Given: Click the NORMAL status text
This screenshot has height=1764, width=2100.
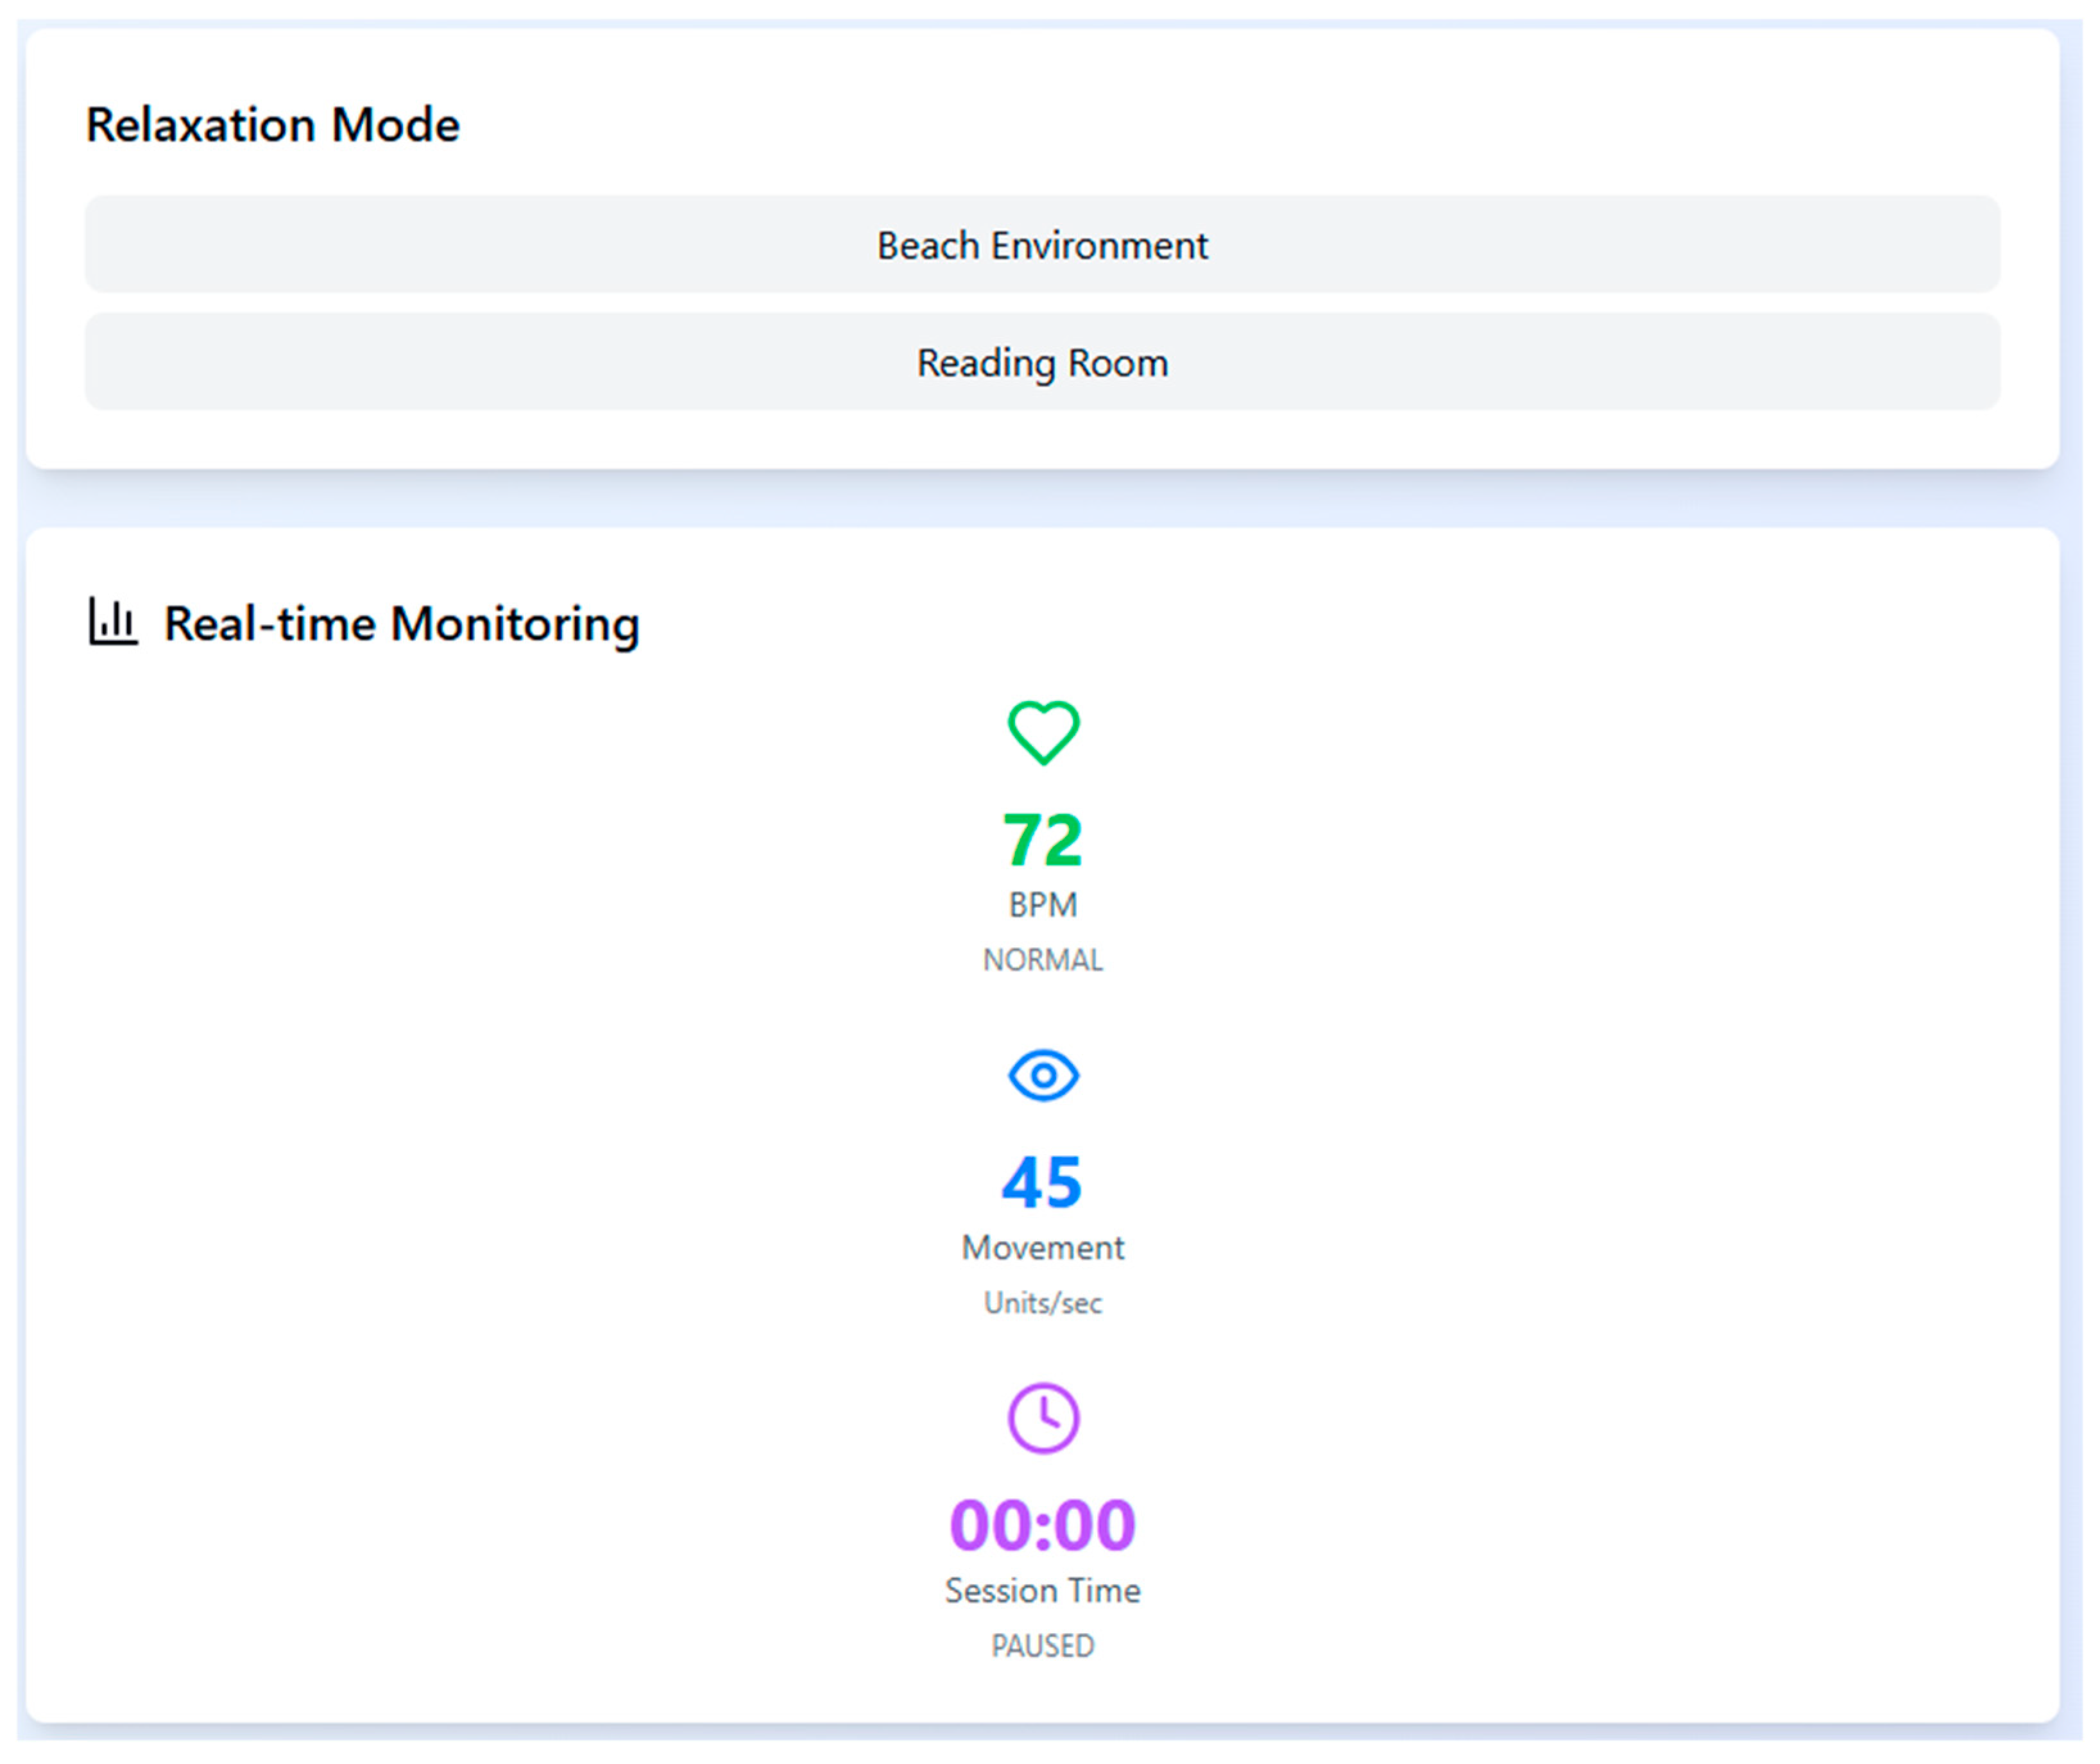Looking at the screenshot, I should point(1042,960).
